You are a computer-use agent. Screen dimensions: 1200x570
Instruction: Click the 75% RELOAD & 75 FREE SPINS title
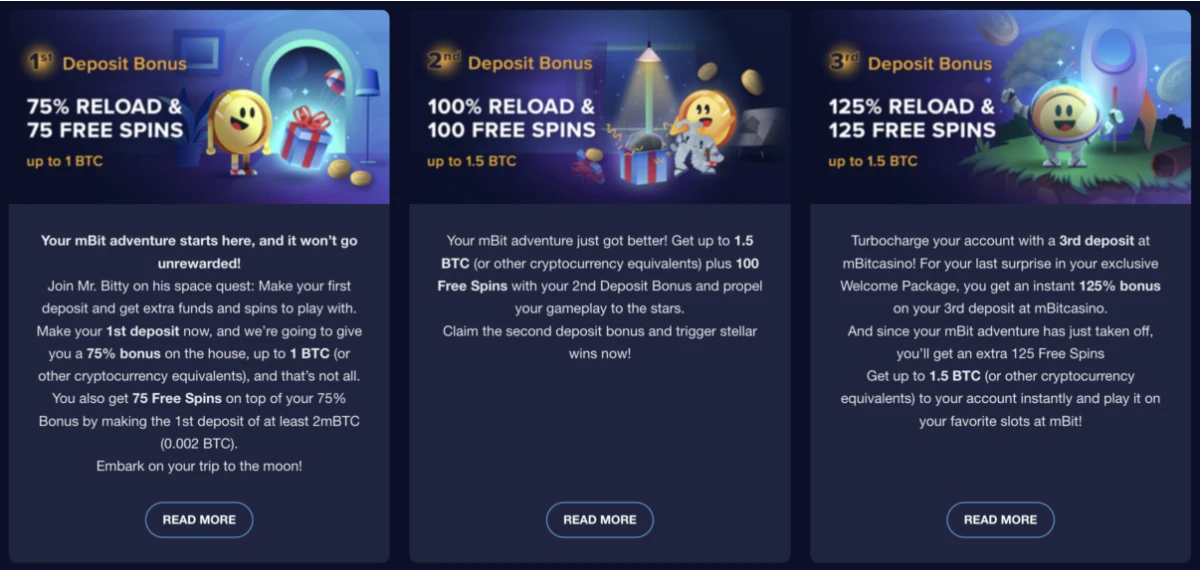[x=105, y=118]
